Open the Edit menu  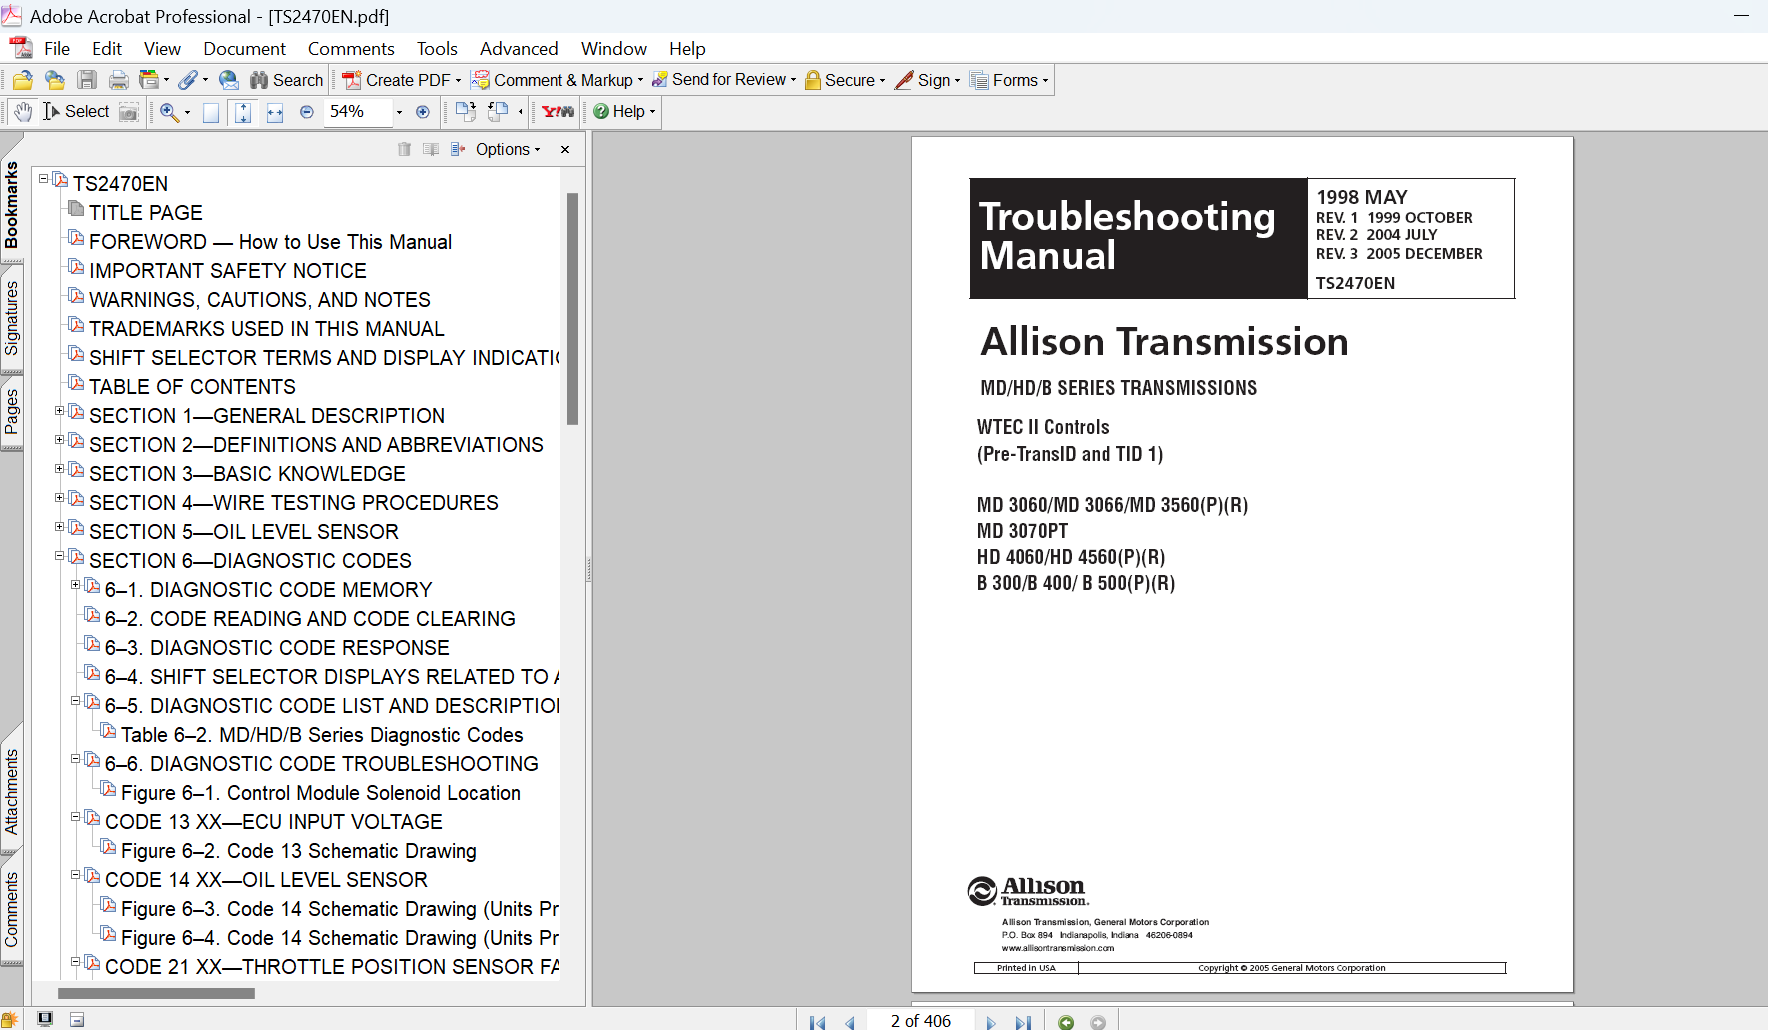(107, 49)
